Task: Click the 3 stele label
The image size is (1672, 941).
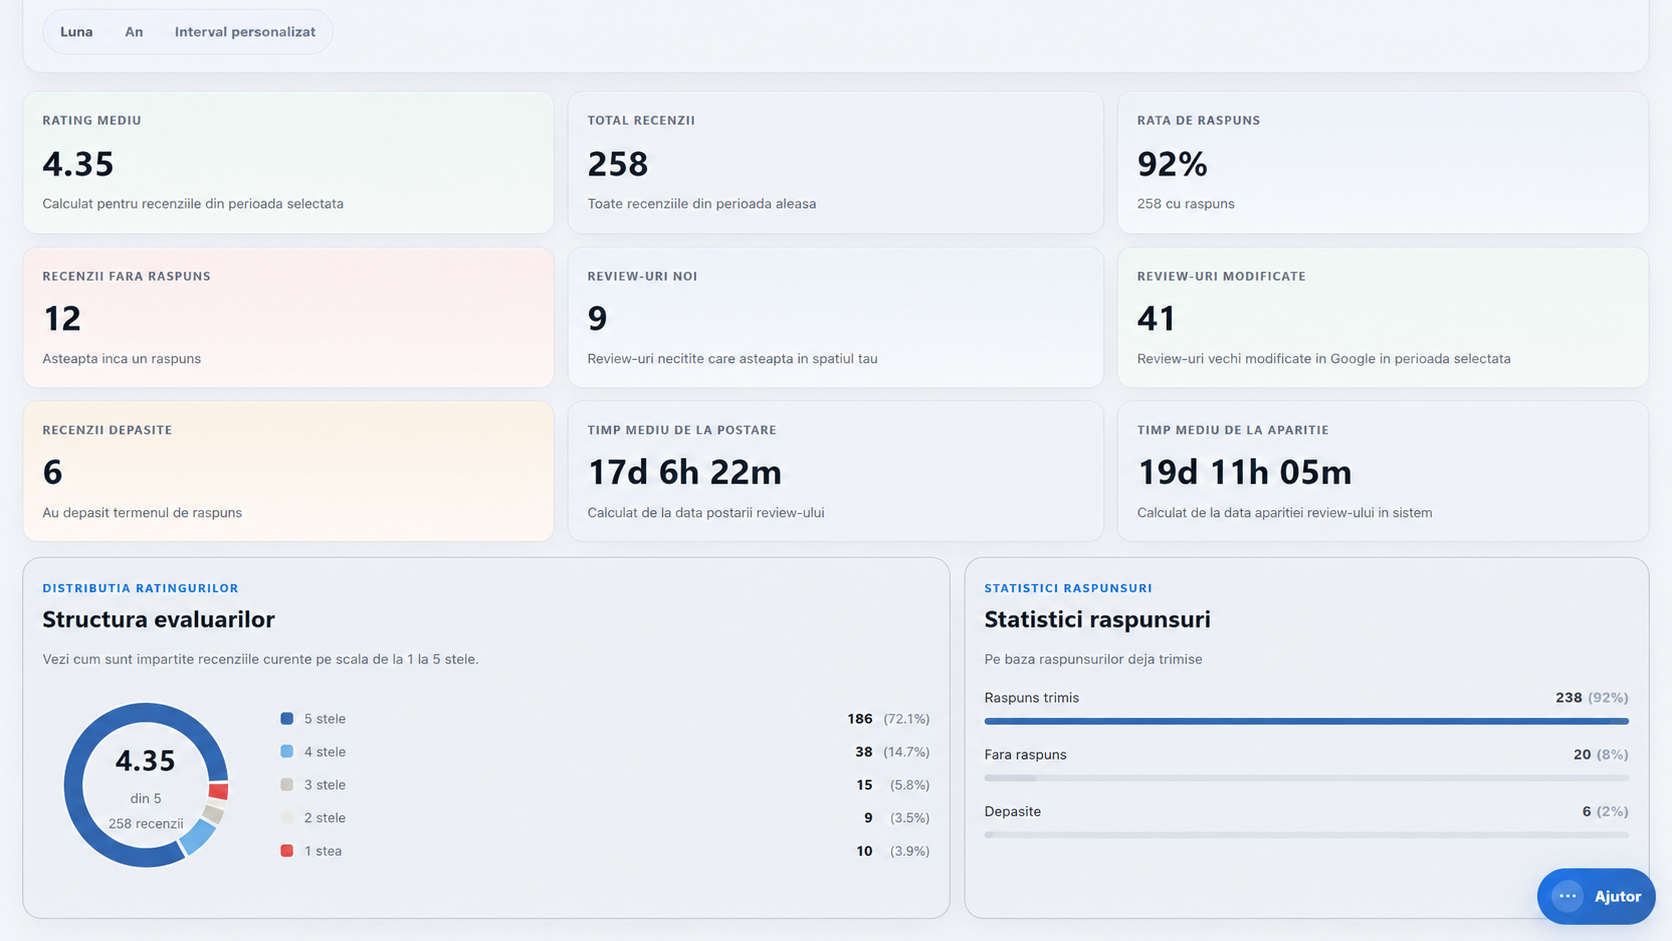Action: click(x=325, y=785)
